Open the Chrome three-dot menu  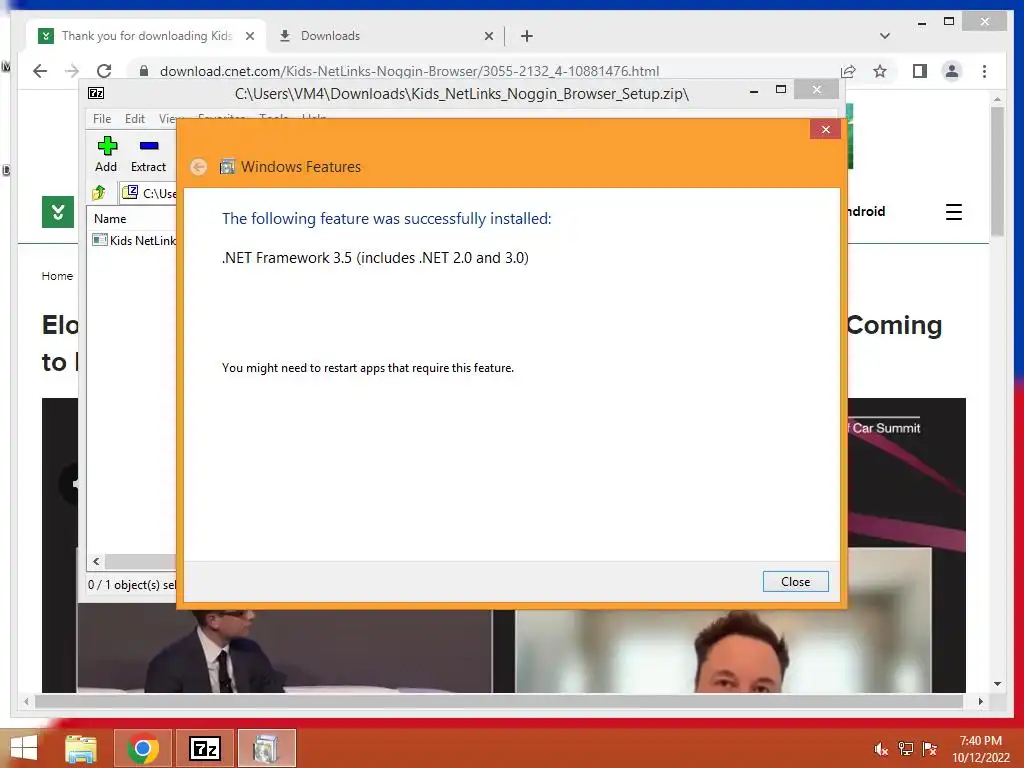point(984,71)
